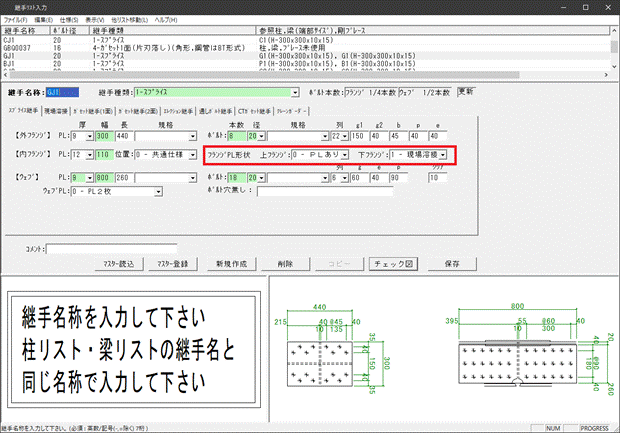The image size is (620, 433).
Task: Switch to the エレクション継手 tab
Action: pyautogui.click(x=178, y=112)
